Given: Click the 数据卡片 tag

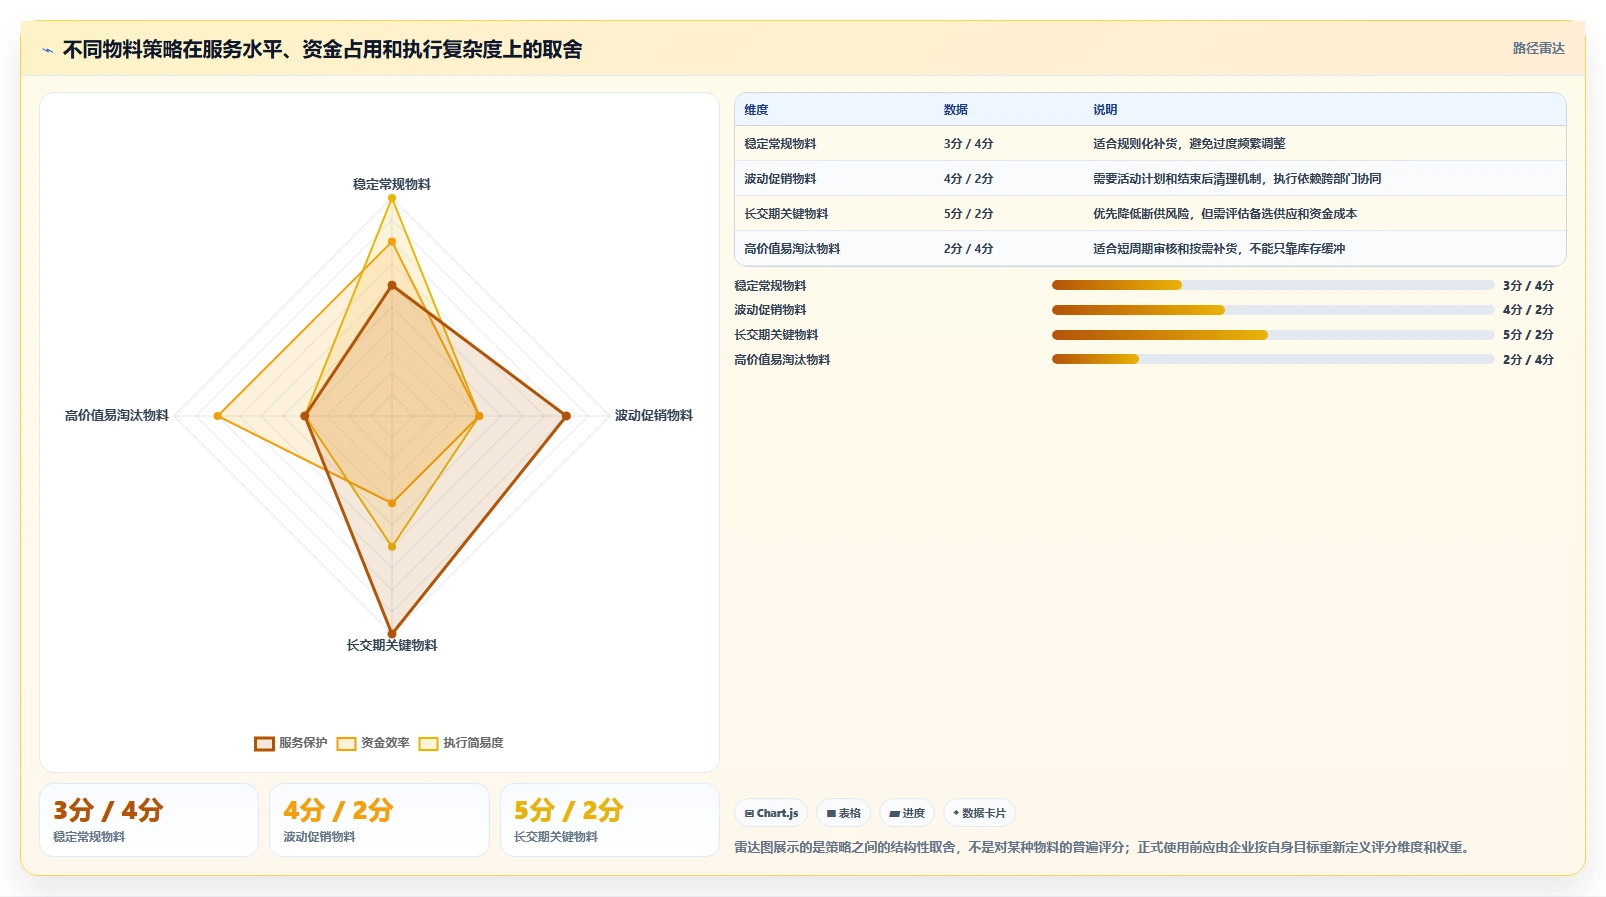Looking at the screenshot, I should 979,813.
